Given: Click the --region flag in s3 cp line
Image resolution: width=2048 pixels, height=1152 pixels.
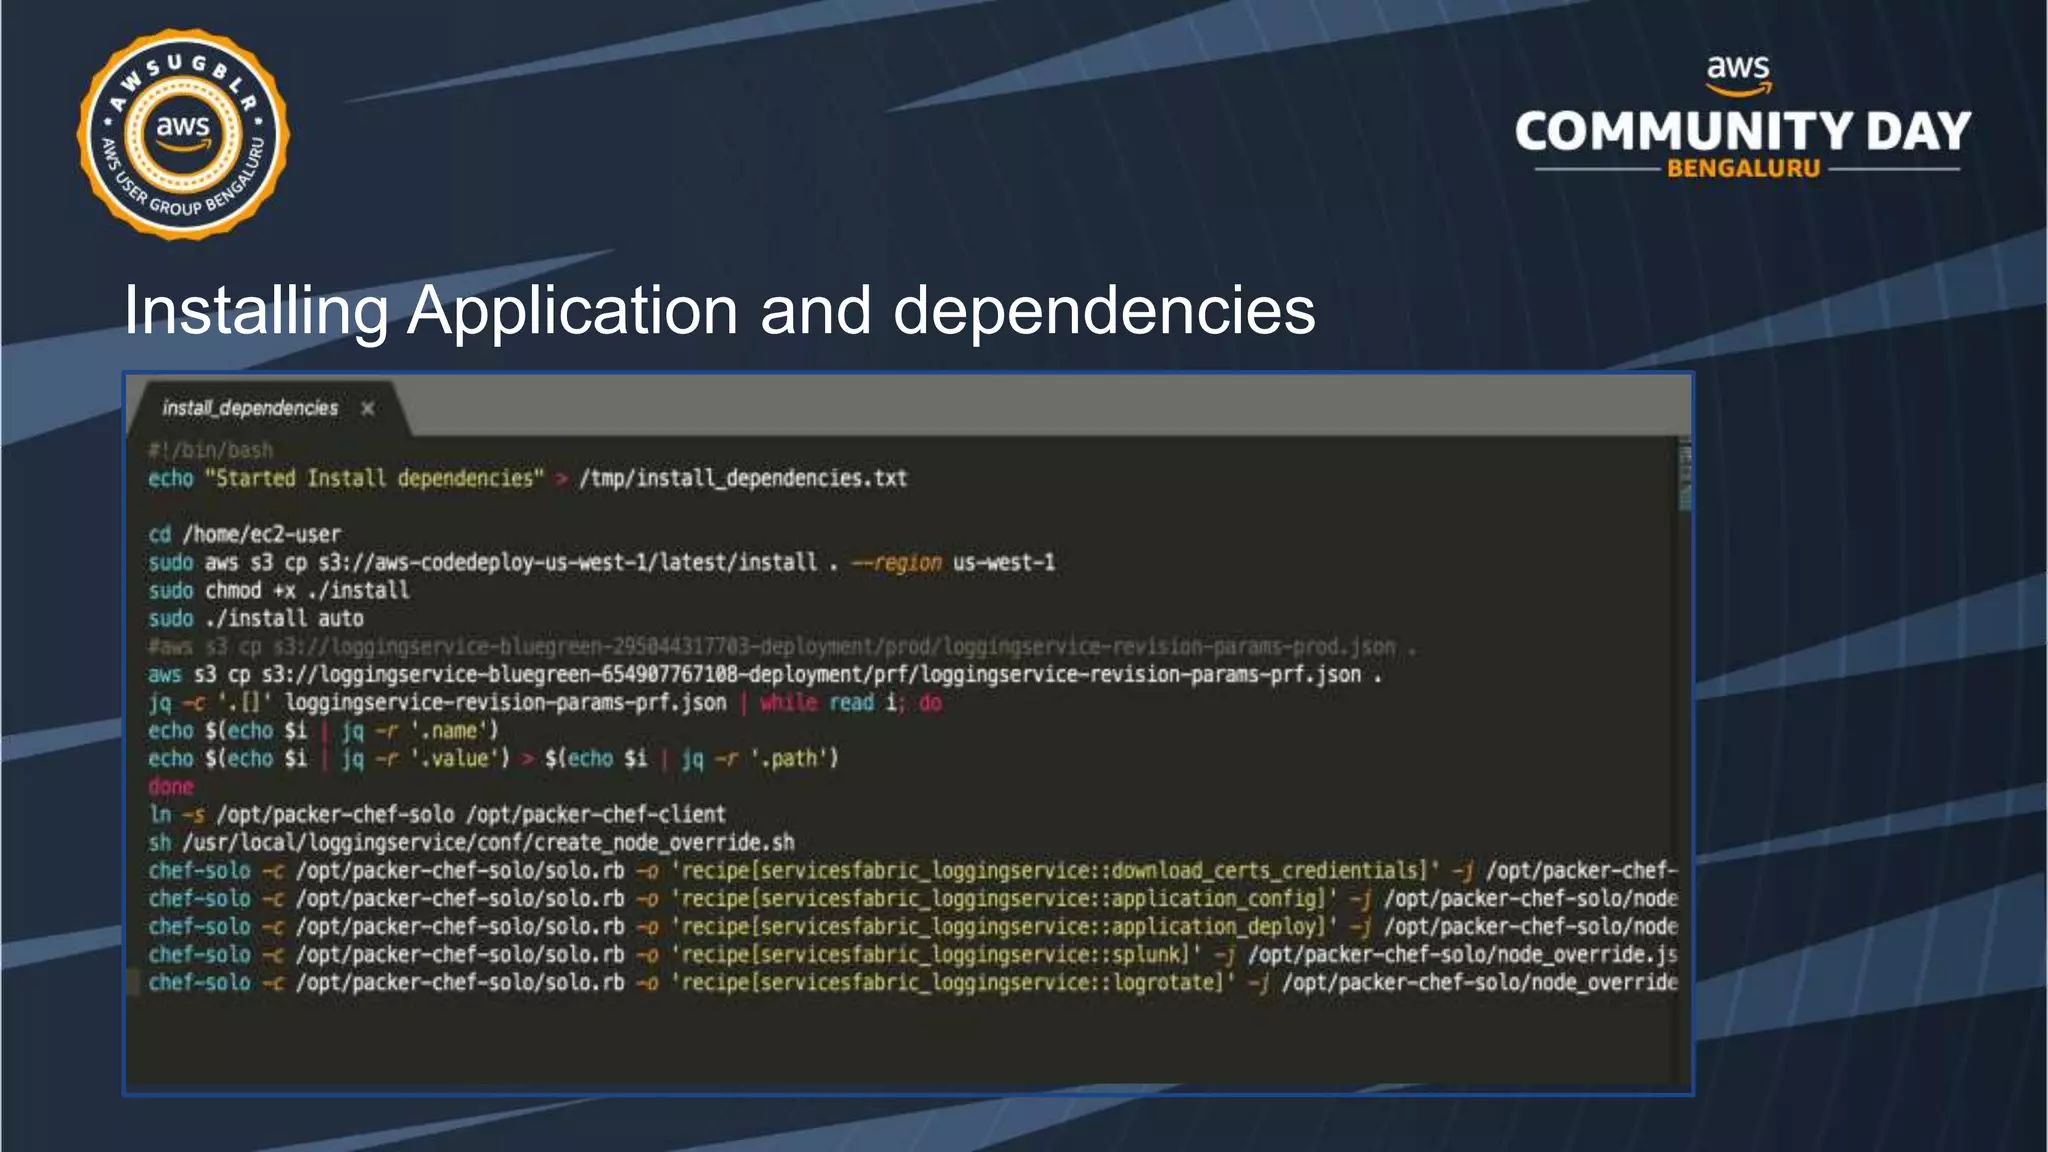Looking at the screenshot, I should click(897, 562).
